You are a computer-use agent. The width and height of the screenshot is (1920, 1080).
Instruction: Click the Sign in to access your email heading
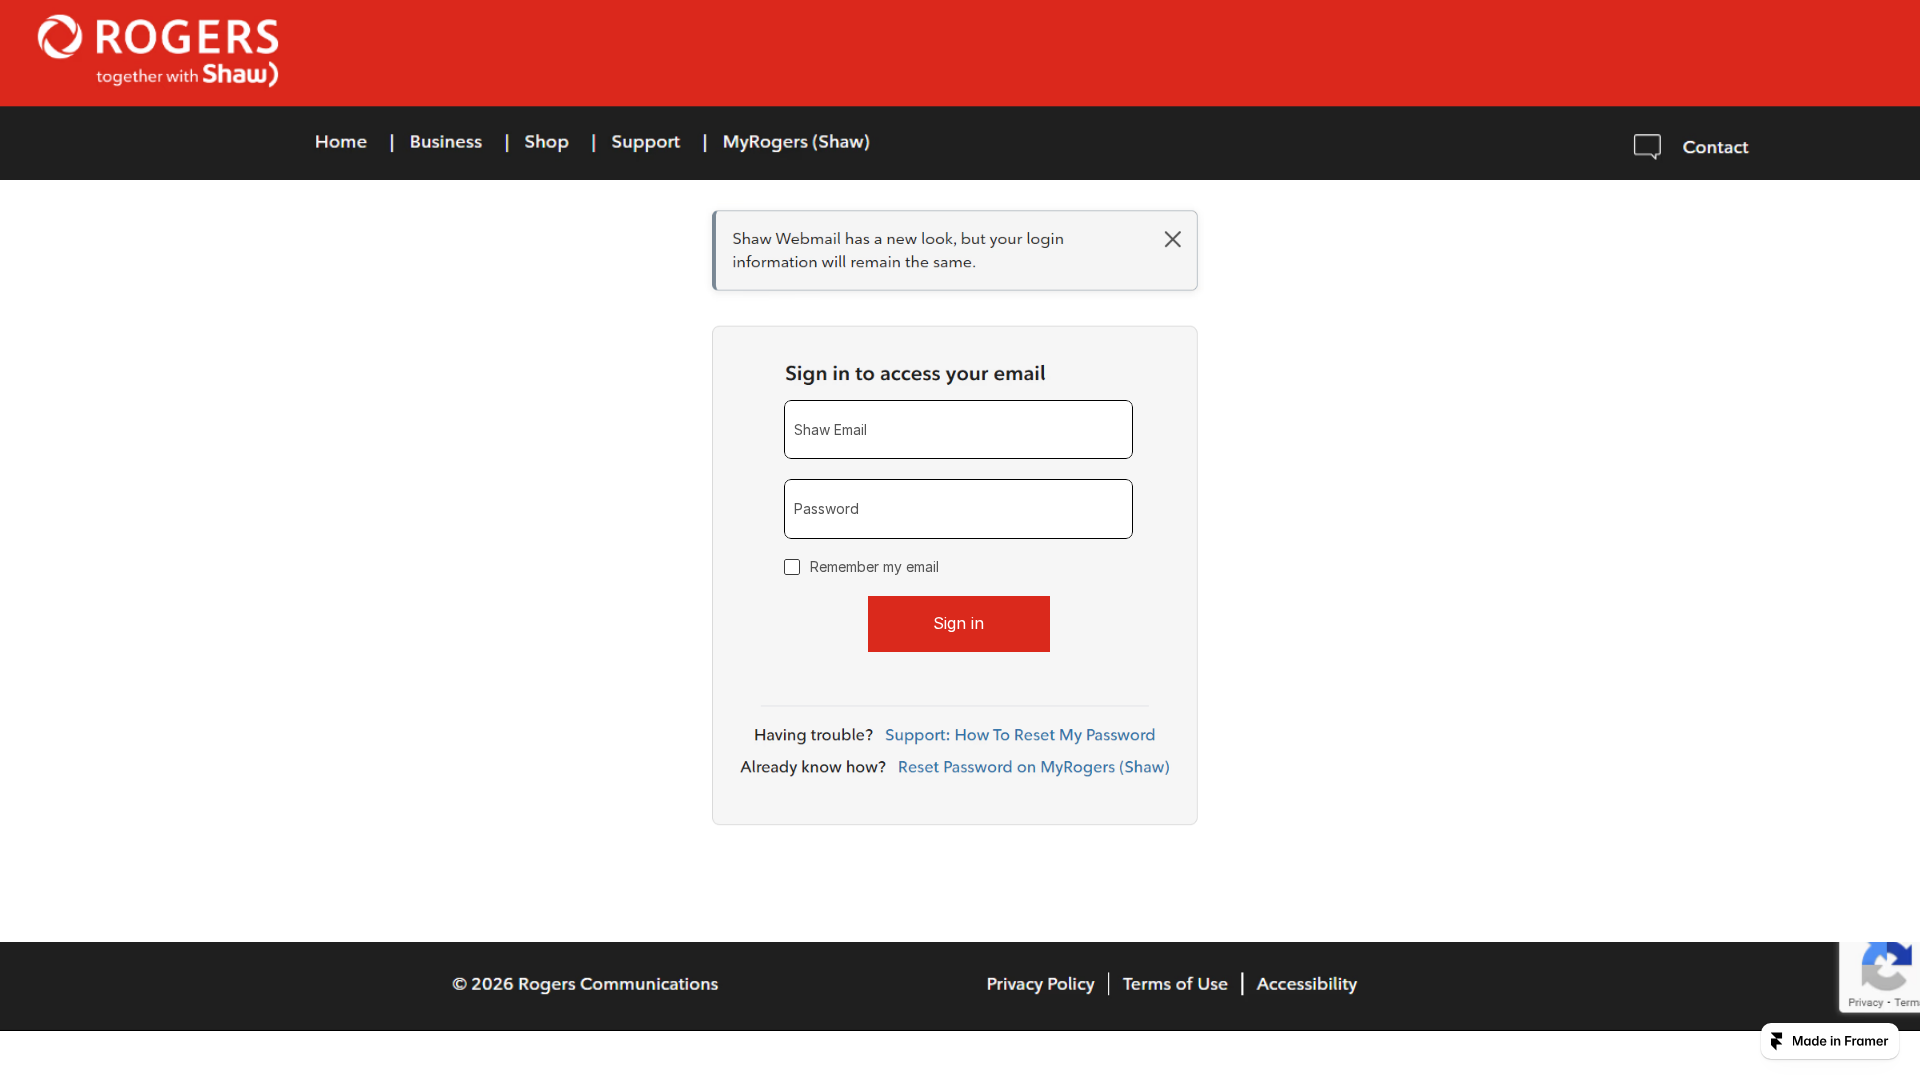tap(915, 374)
